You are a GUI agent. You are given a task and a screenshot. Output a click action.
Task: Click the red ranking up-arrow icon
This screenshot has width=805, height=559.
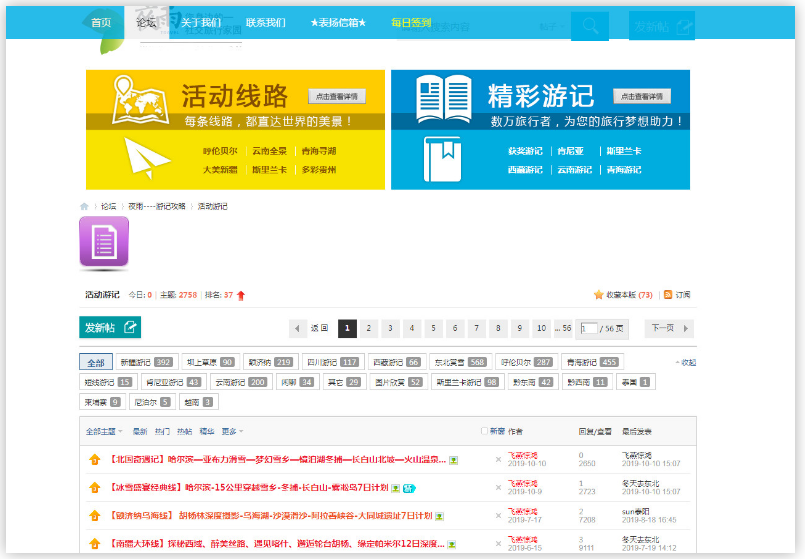pos(241,296)
